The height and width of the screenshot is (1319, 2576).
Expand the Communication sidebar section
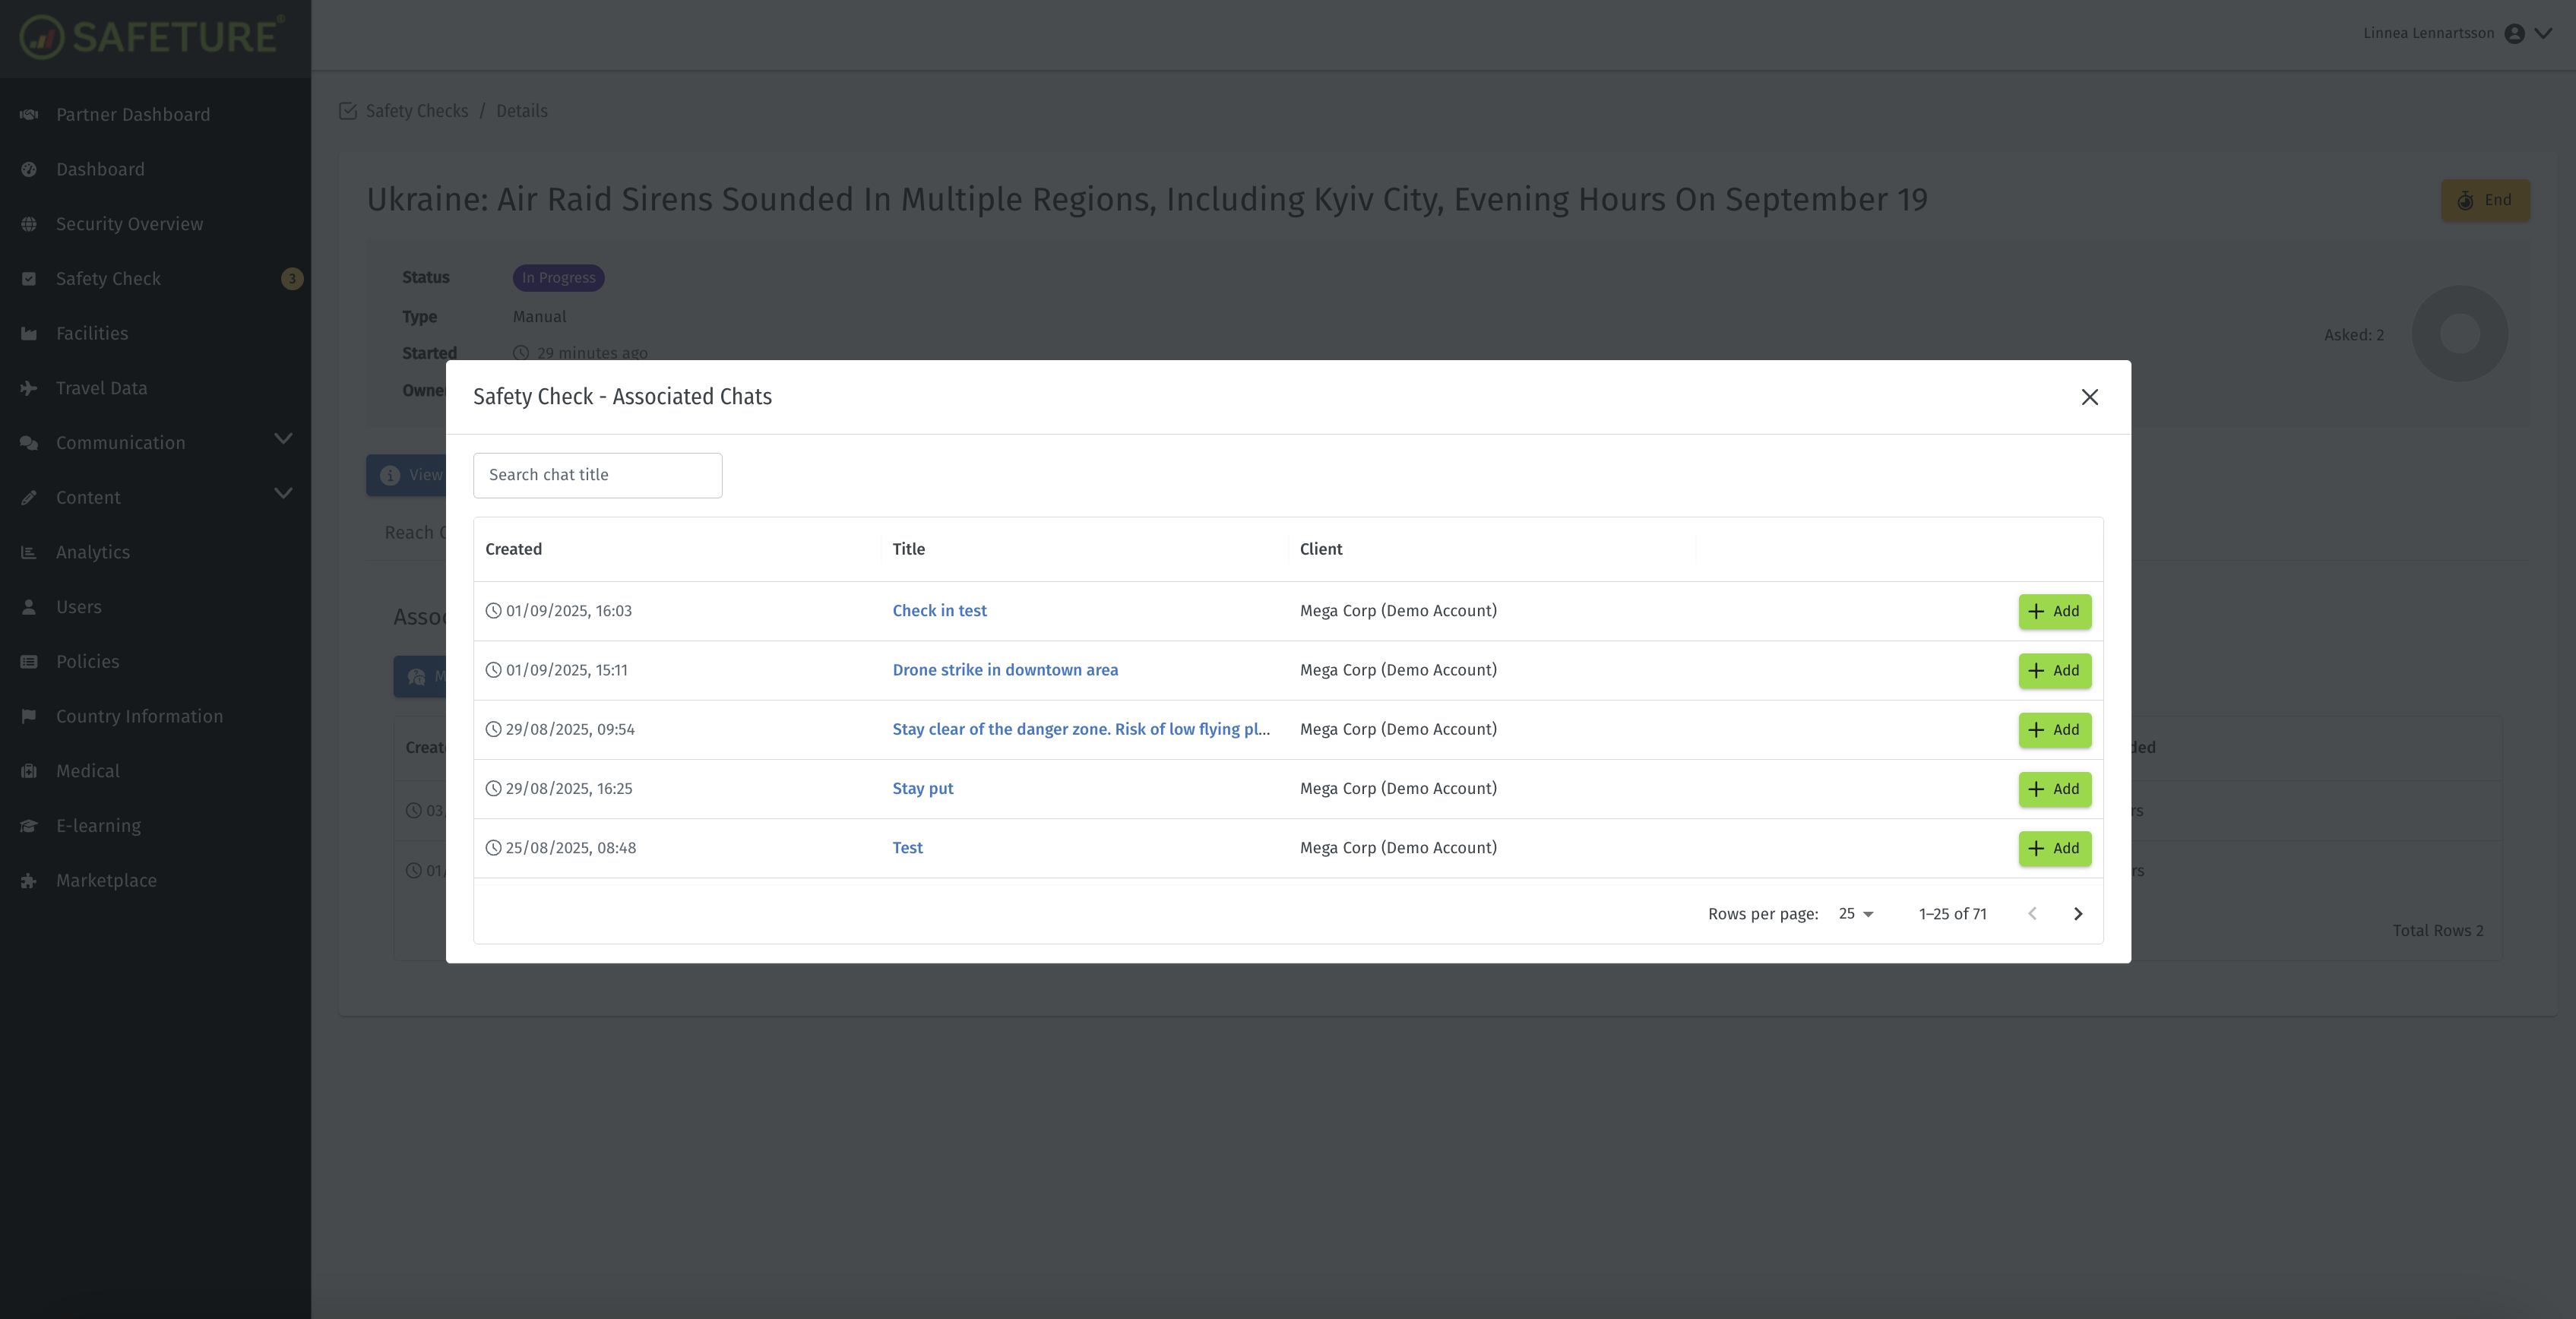283,440
